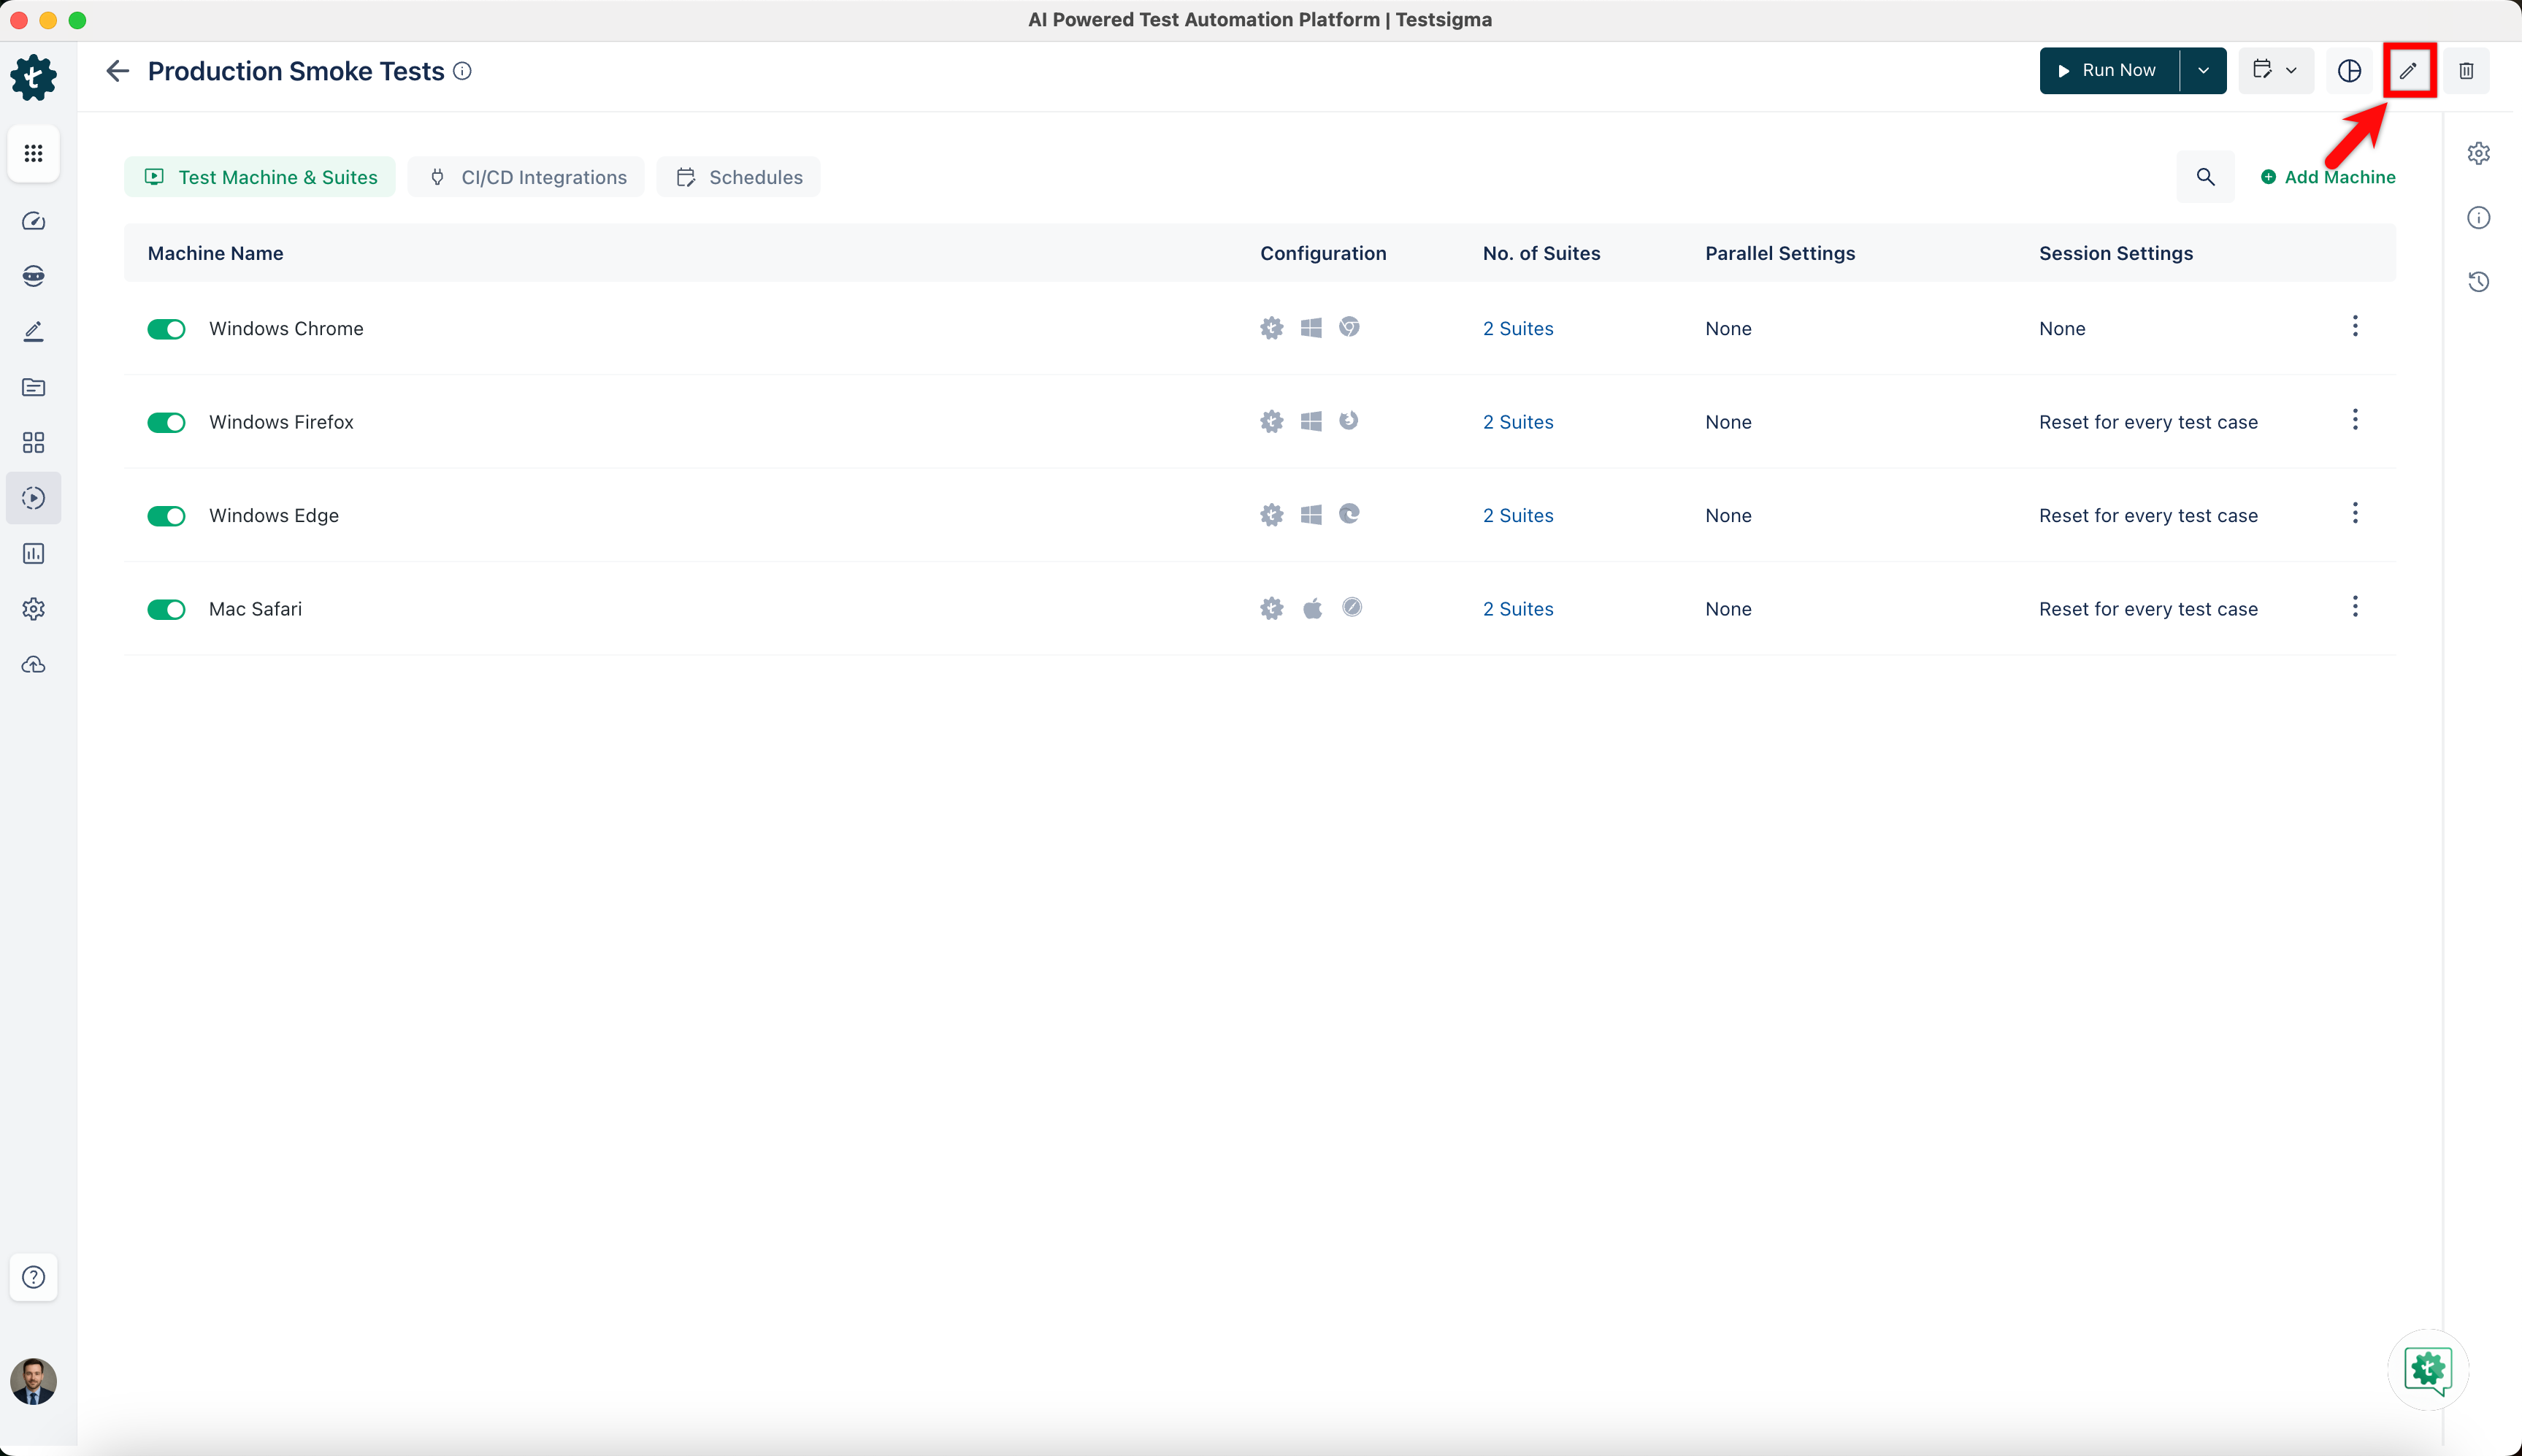This screenshot has height=1456, width=2522.
Task: Open the Test Plans play-circle sidebar icon
Action: (x=33, y=498)
